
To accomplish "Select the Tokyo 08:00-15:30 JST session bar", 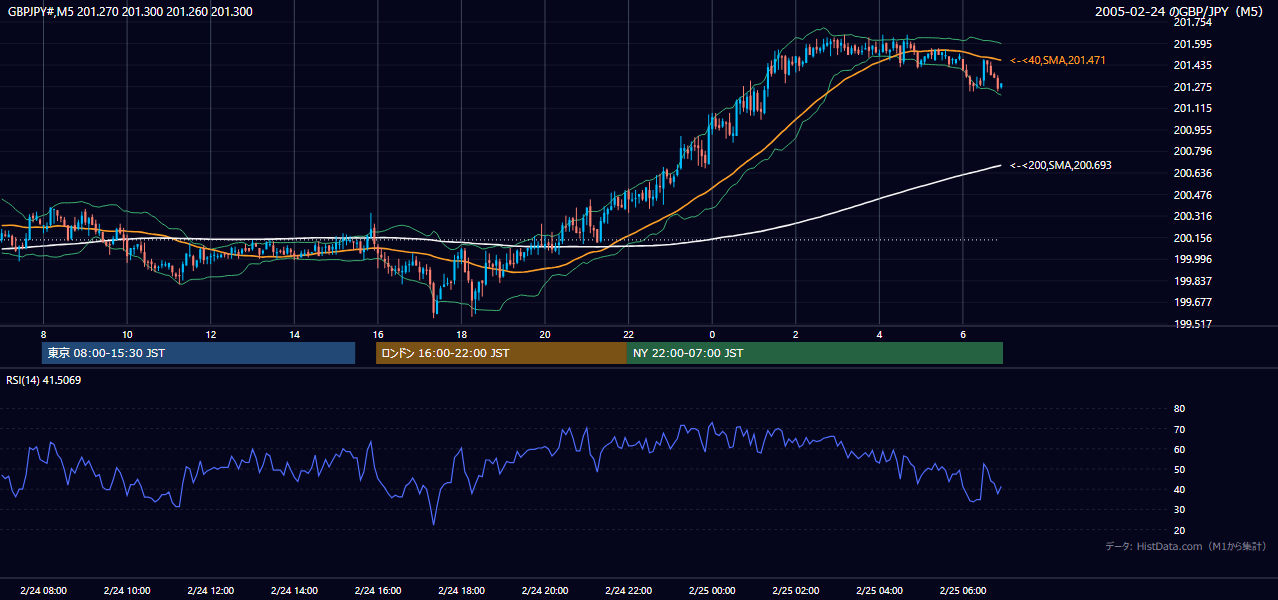I will click(199, 353).
